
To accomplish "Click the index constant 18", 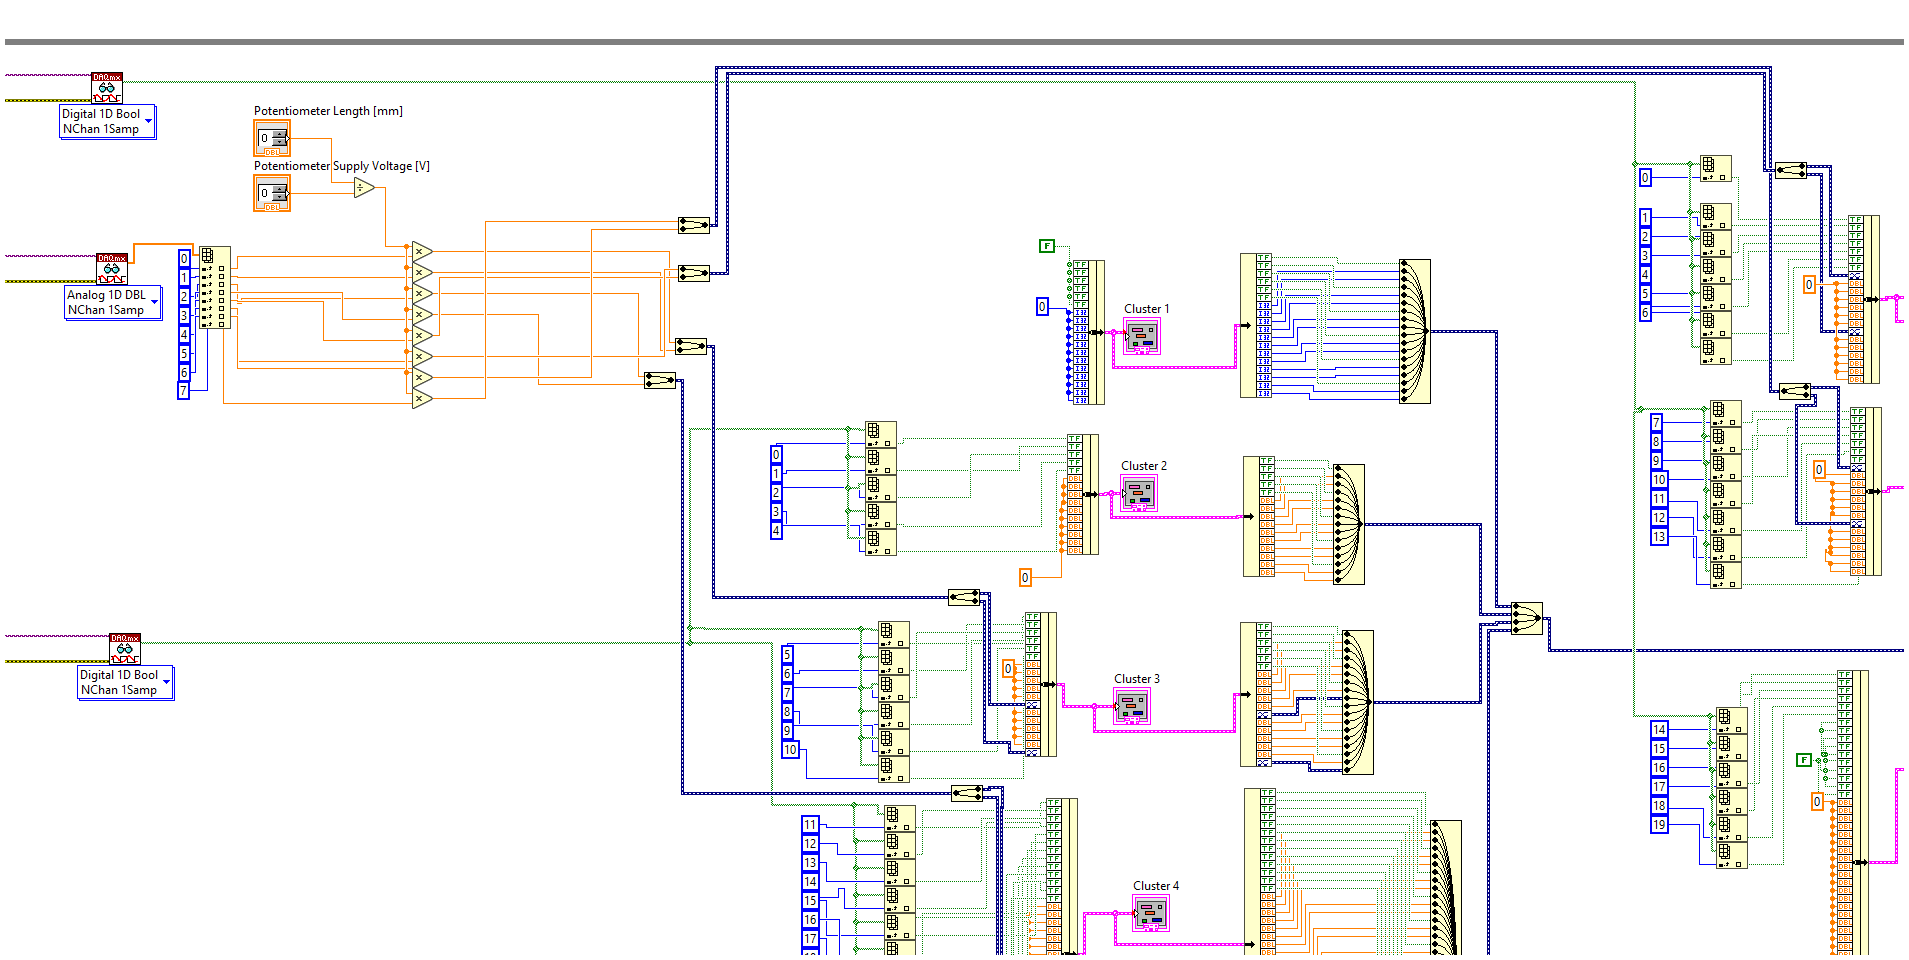I will click(x=1659, y=806).
